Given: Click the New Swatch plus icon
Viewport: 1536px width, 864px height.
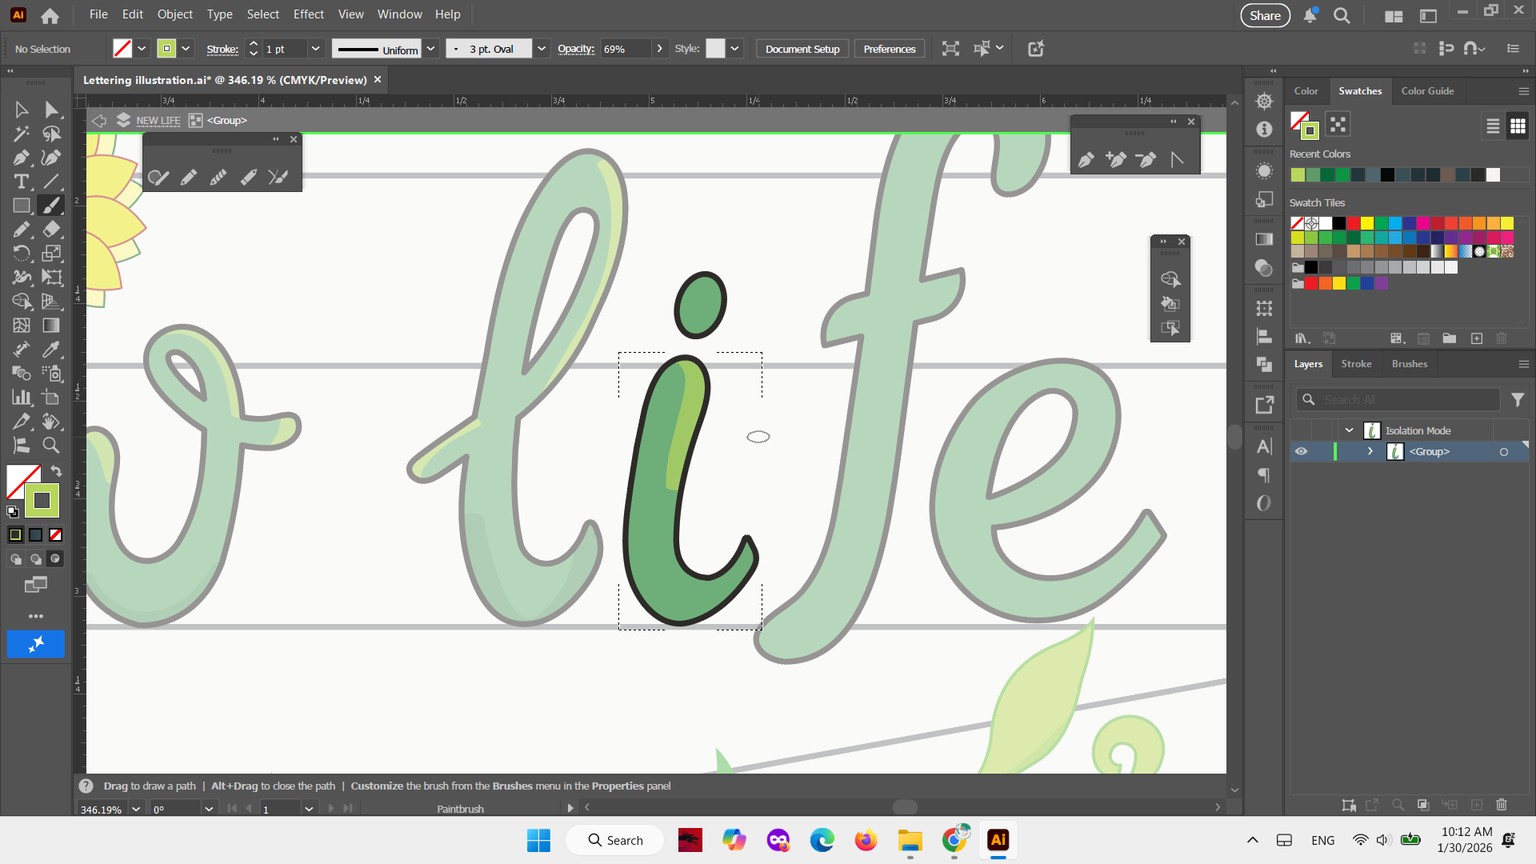Looking at the screenshot, I should tap(1476, 338).
